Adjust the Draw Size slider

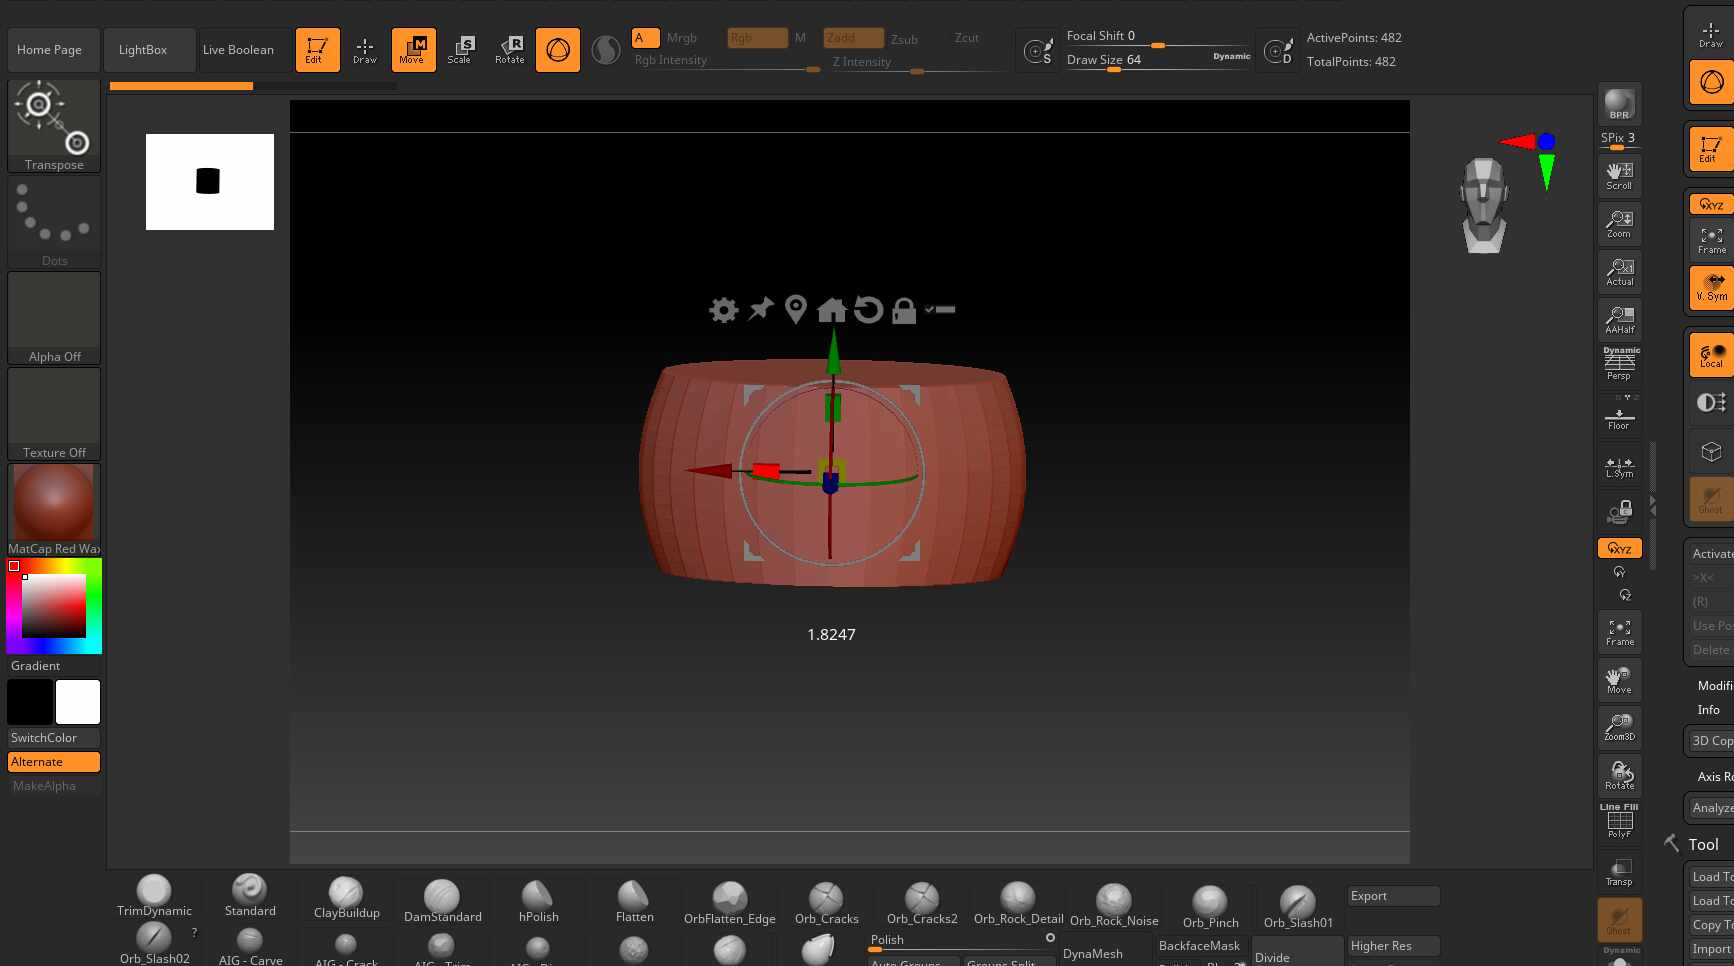(x=1158, y=60)
